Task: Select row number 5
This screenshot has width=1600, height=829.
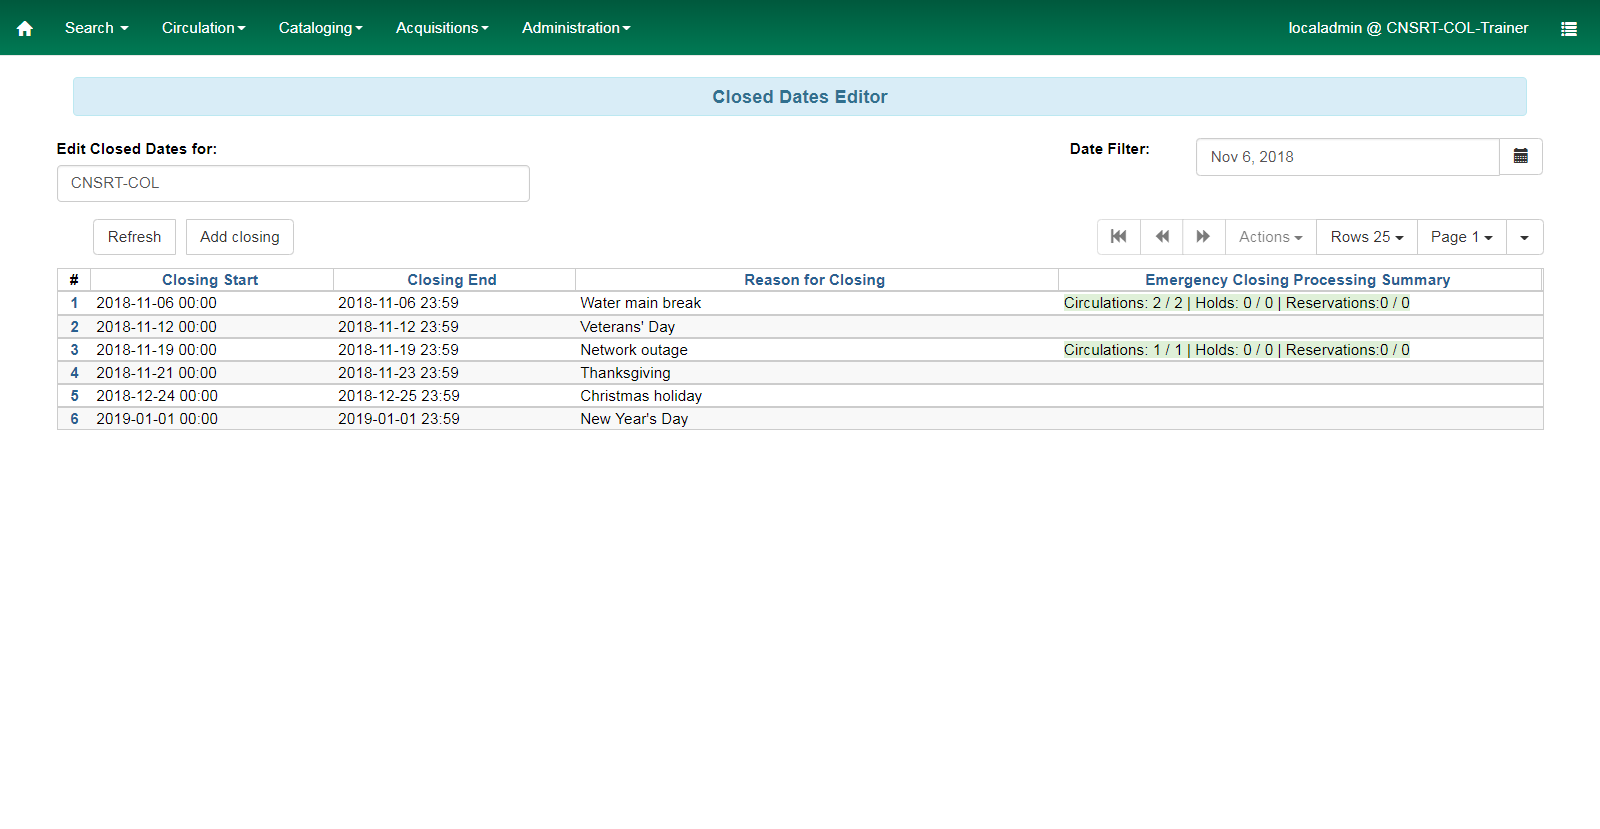Action: click(74, 396)
